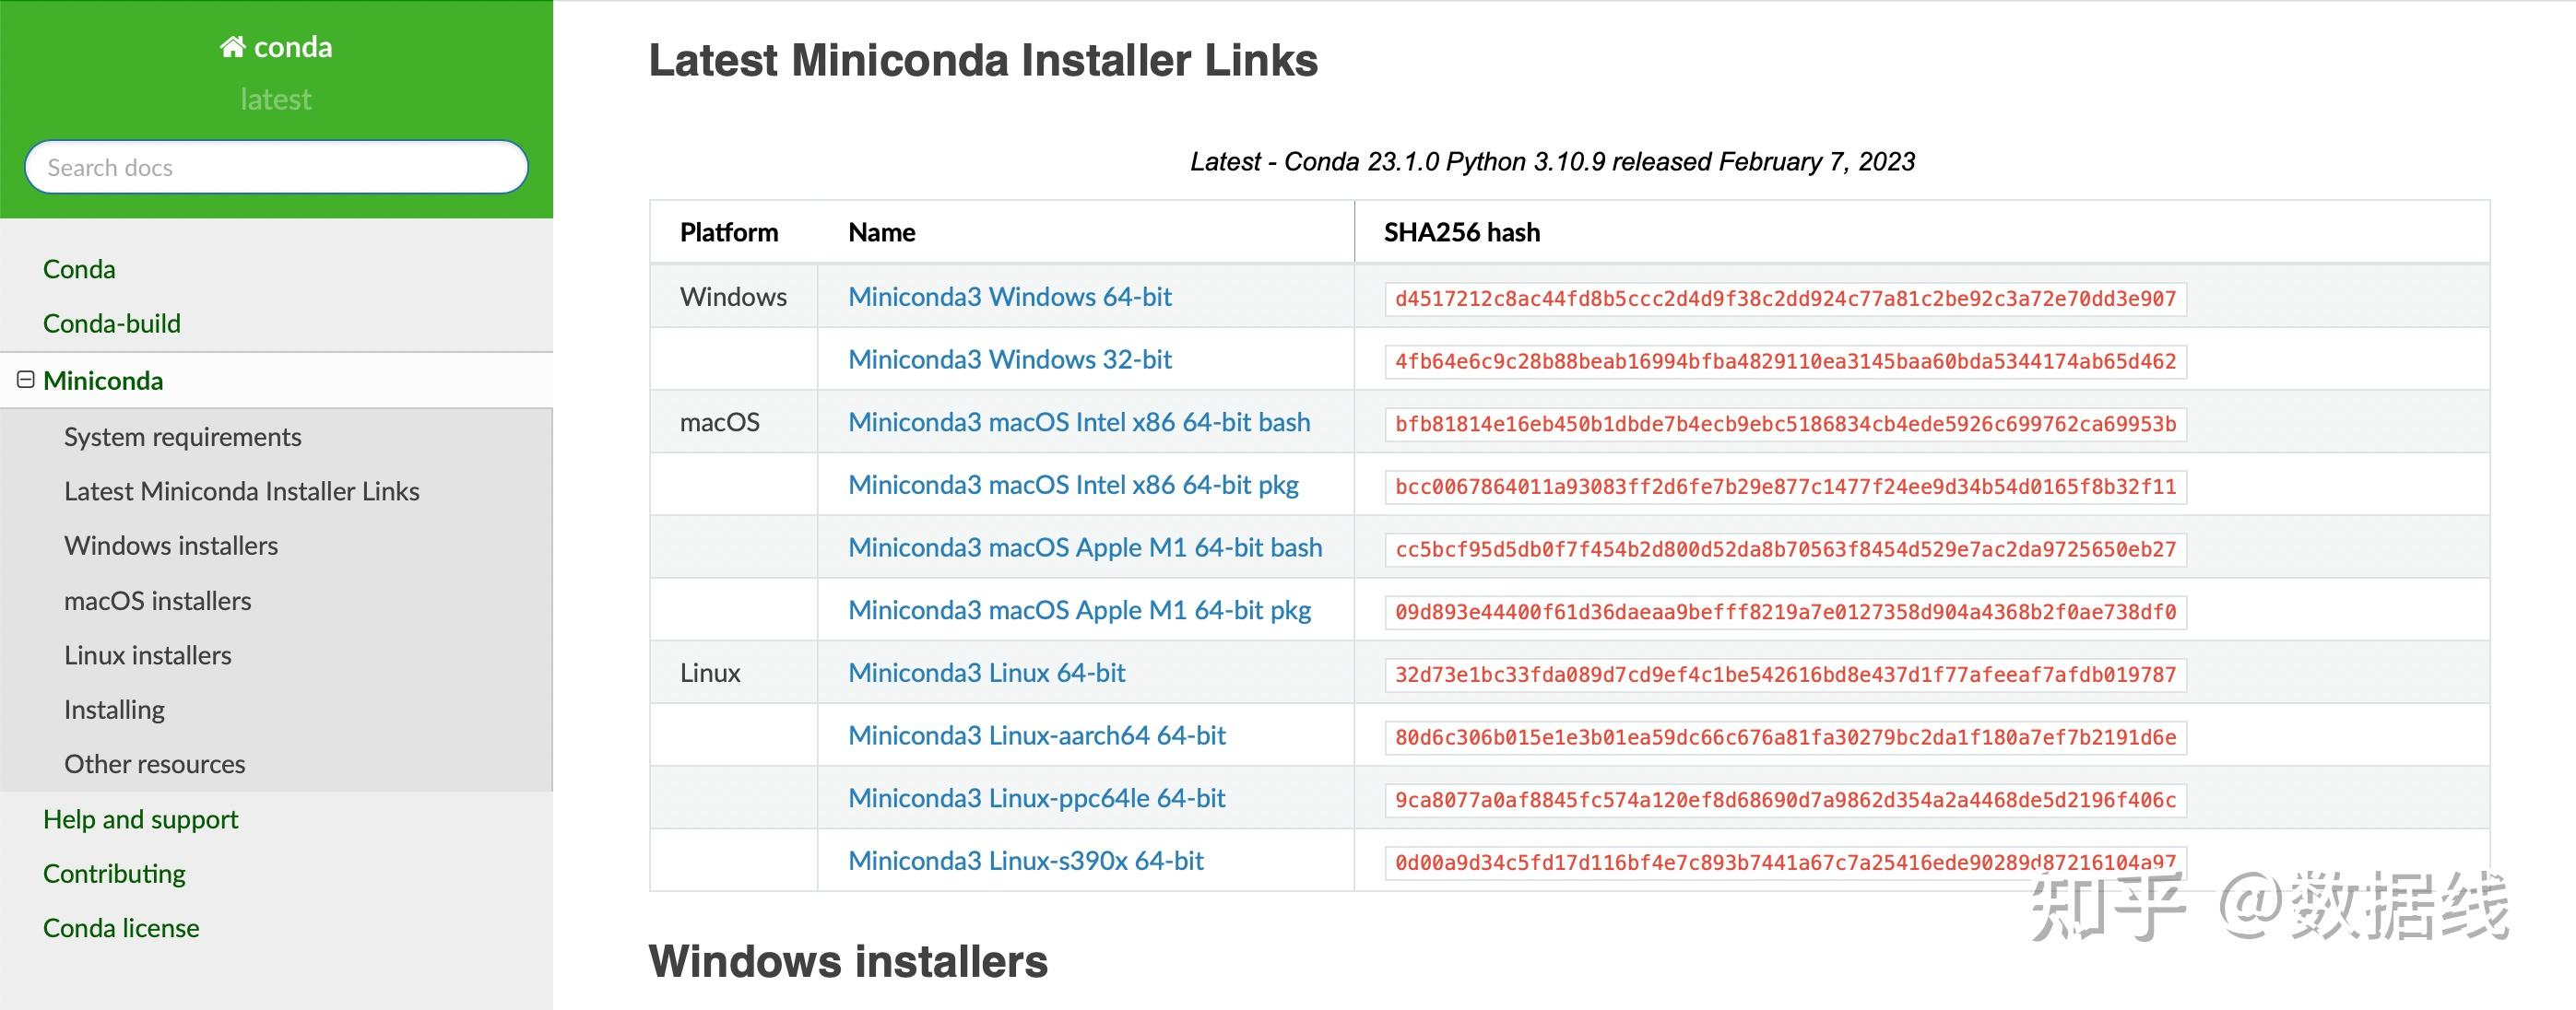Click the Search docs field

point(276,167)
